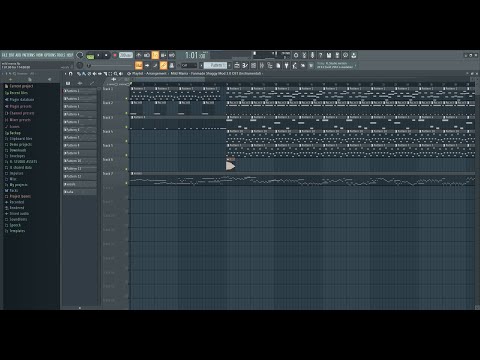Toggle the 3-2-1 countdown before recording icon
Screen dimensions: 480x360
155,55
